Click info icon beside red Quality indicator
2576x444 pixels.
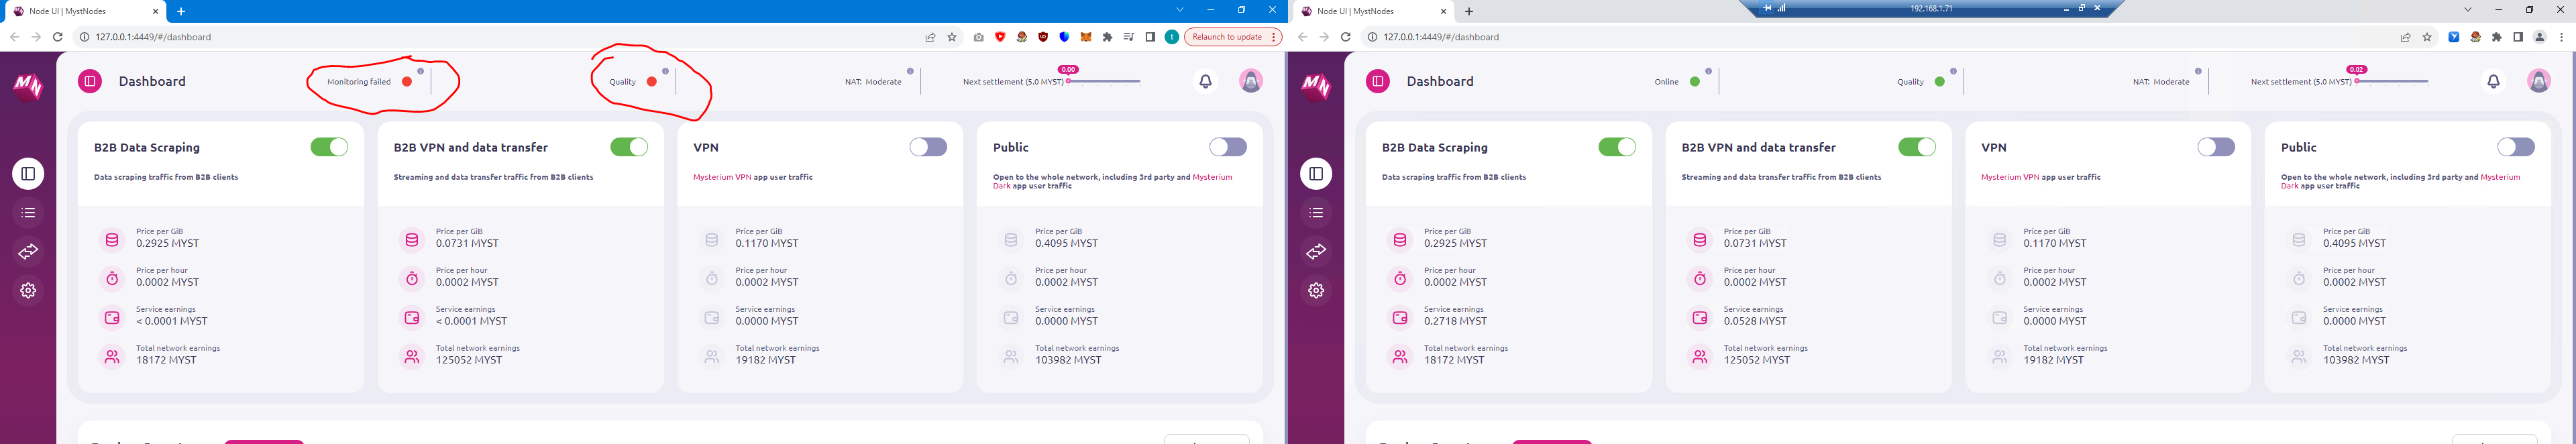[x=665, y=71]
